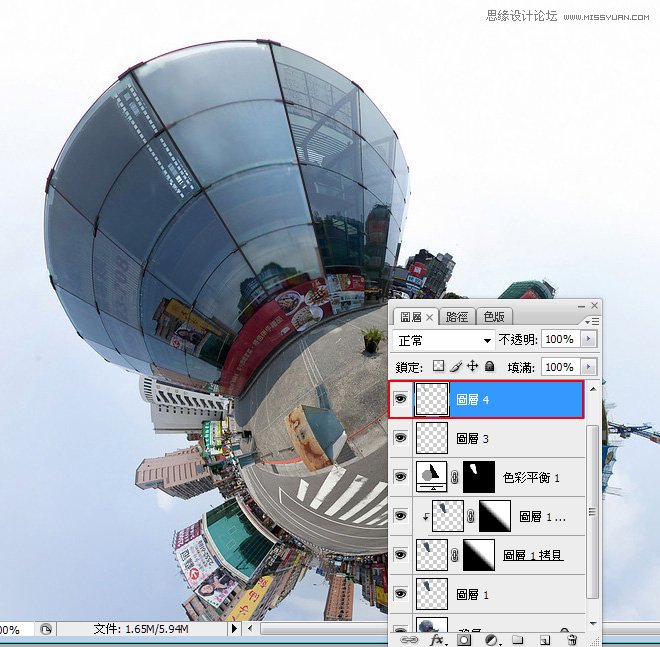
Task: Open the layer style fx menu
Action: pos(436,639)
